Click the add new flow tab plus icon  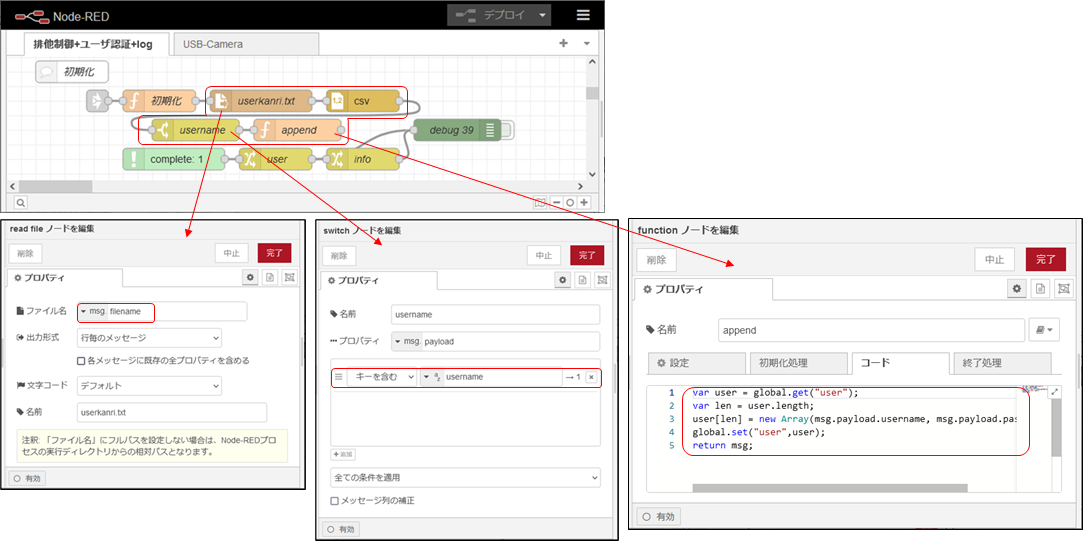(563, 44)
